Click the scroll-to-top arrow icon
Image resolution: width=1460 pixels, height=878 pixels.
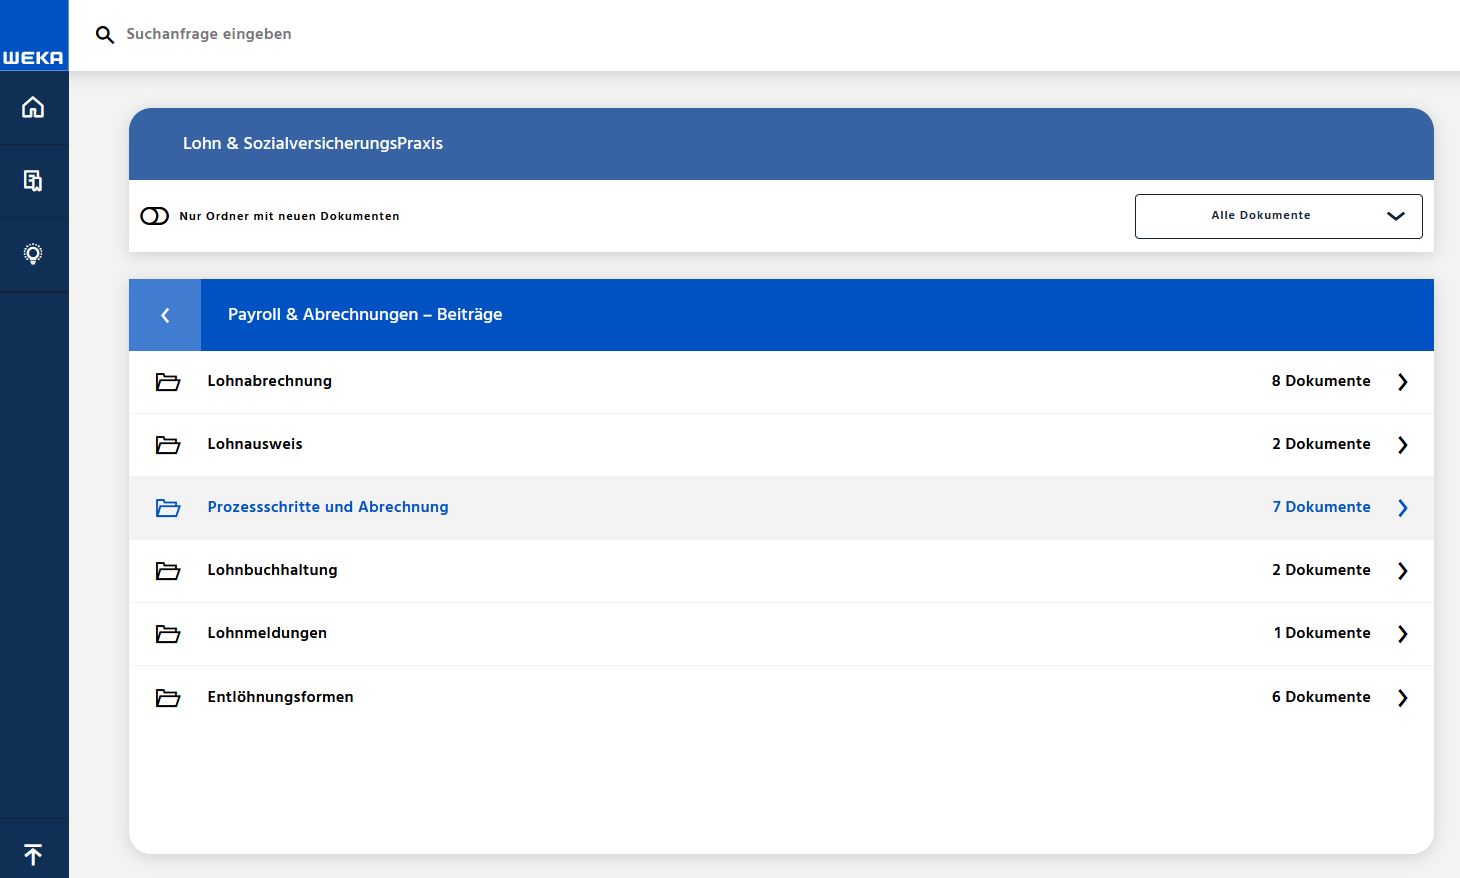[33, 854]
